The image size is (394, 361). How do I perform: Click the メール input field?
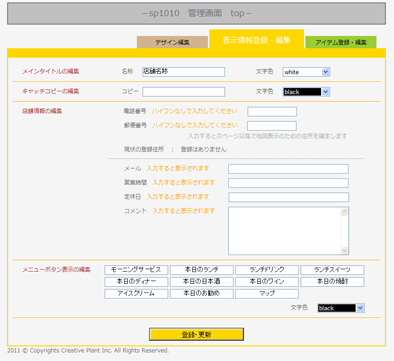click(x=288, y=169)
